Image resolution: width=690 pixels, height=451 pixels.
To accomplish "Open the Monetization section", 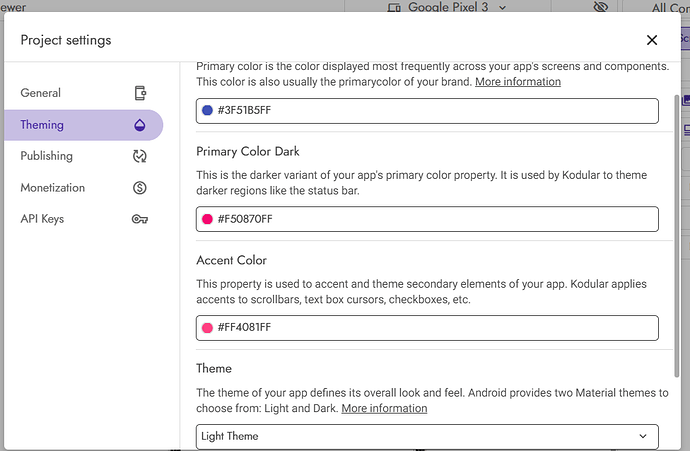I will 52,188.
